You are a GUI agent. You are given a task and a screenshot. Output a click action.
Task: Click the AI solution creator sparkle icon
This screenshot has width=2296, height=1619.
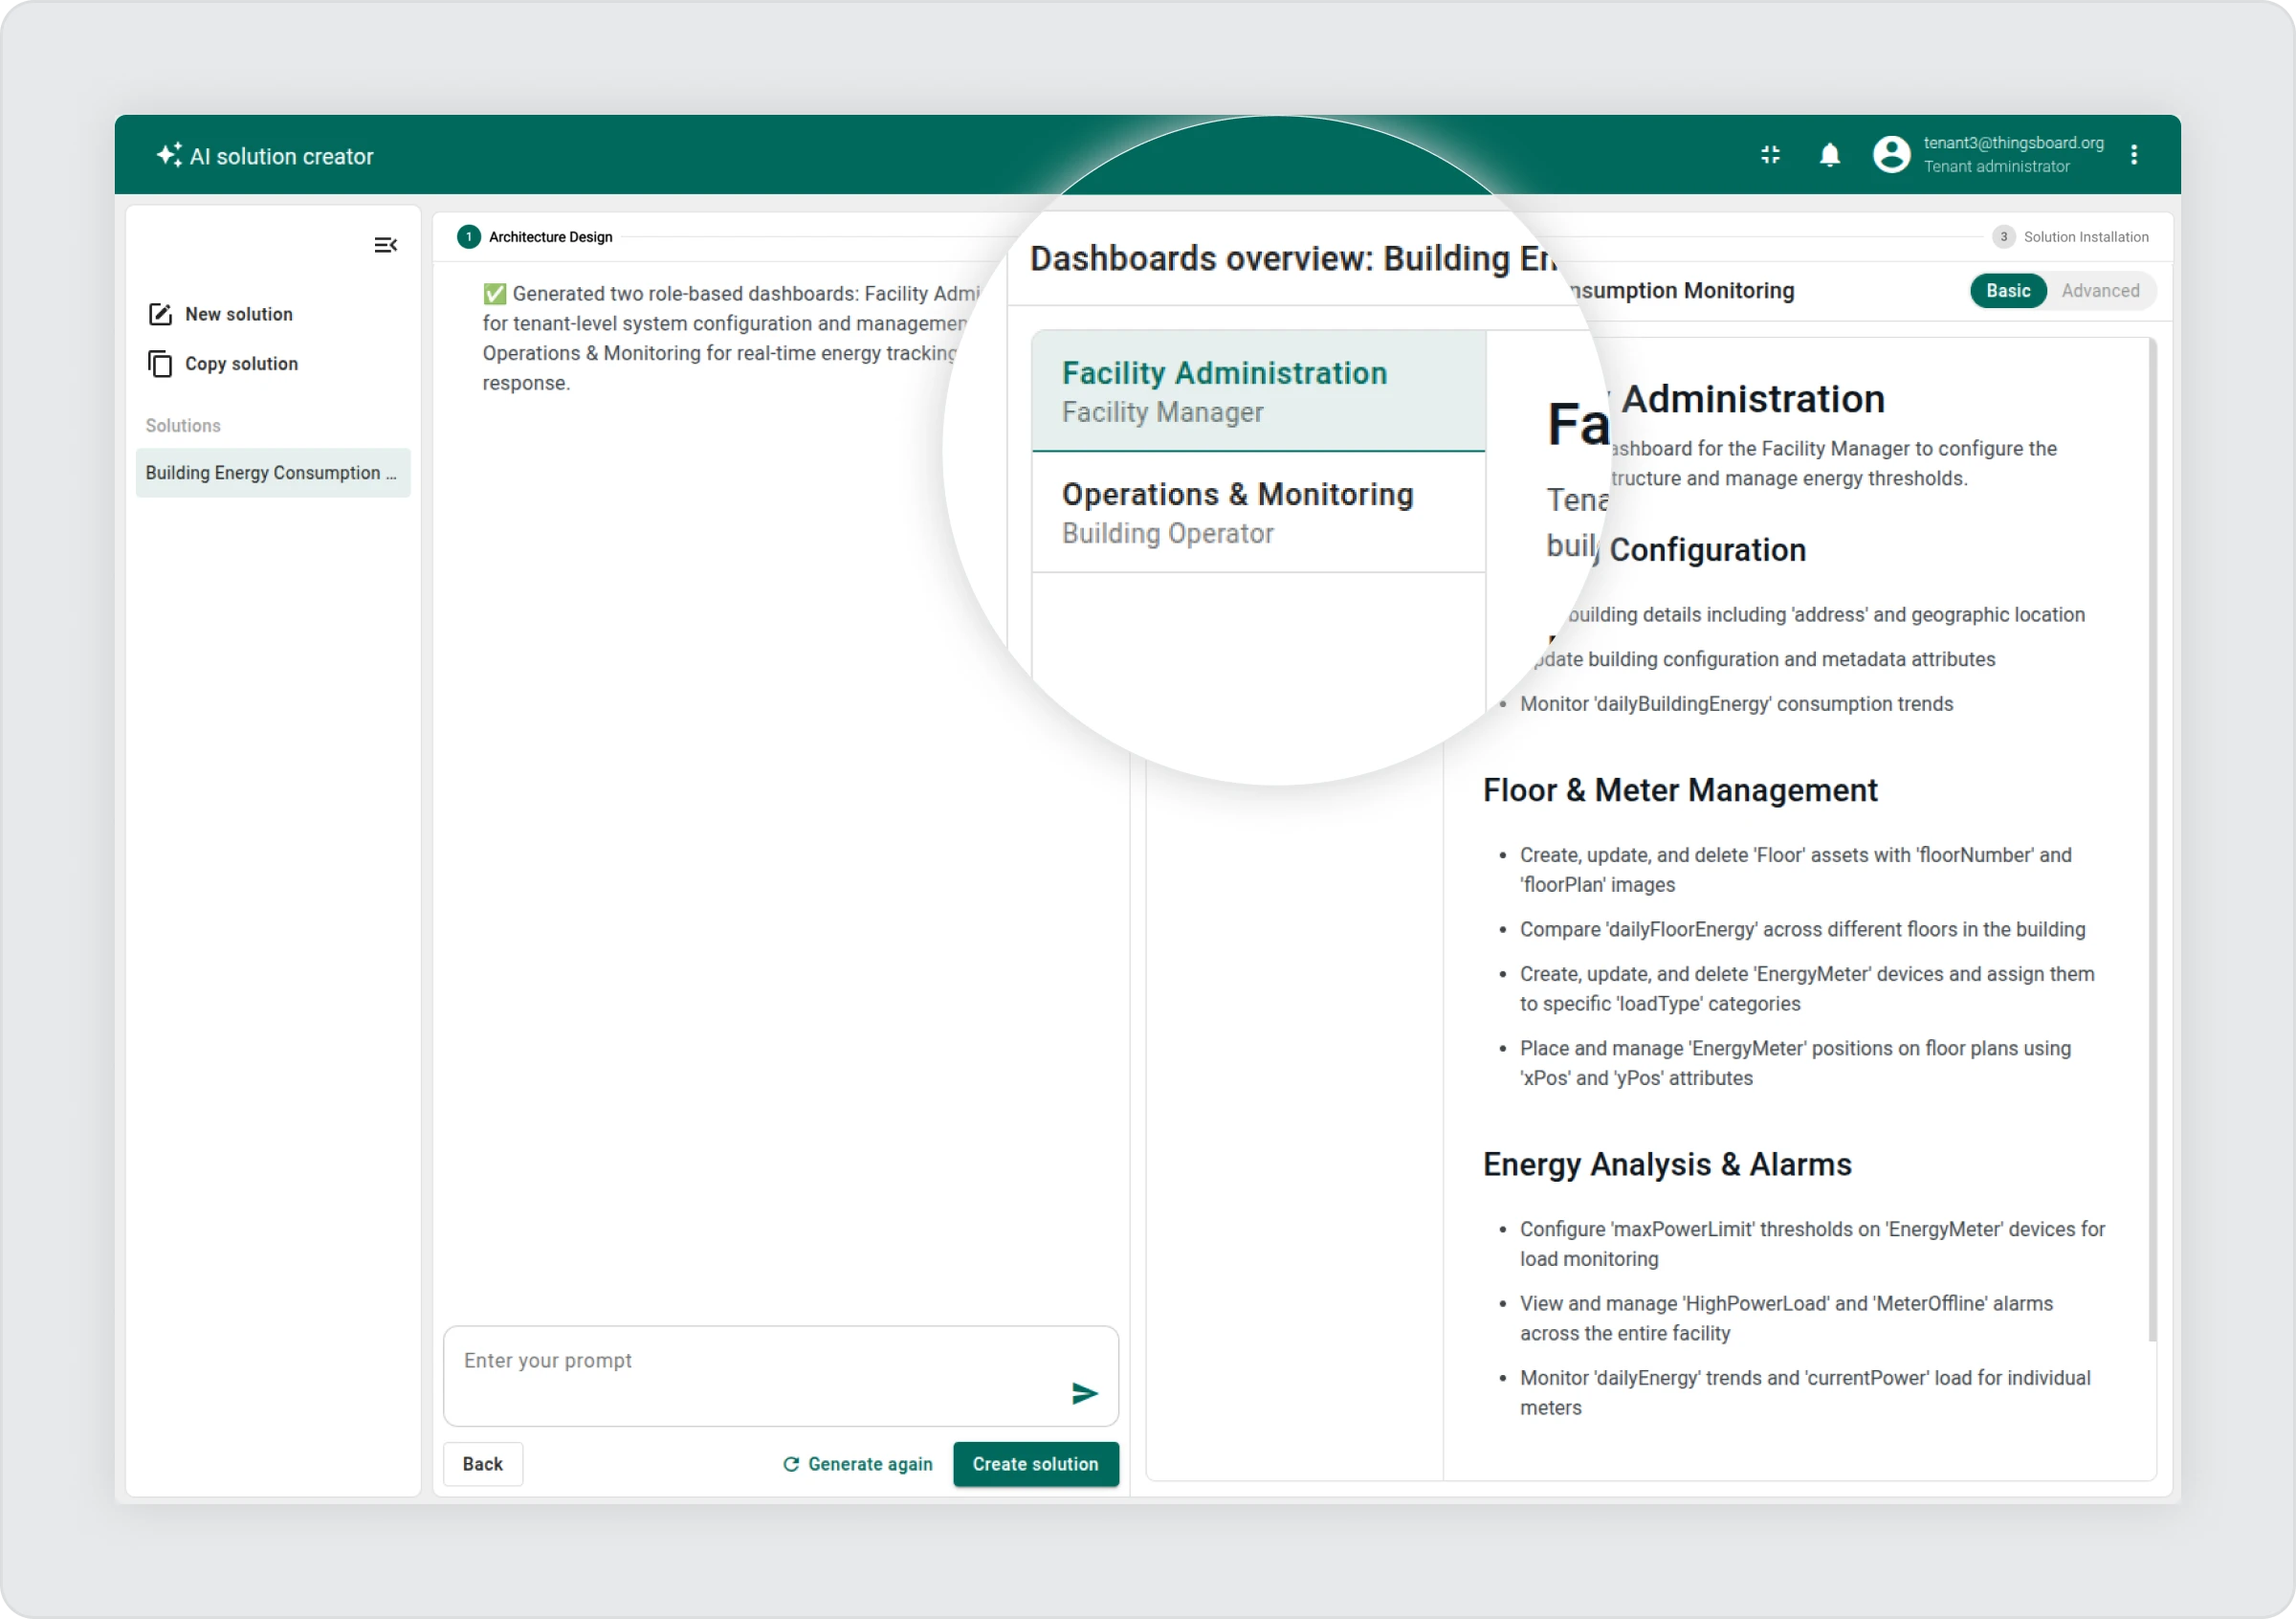[x=169, y=155]
